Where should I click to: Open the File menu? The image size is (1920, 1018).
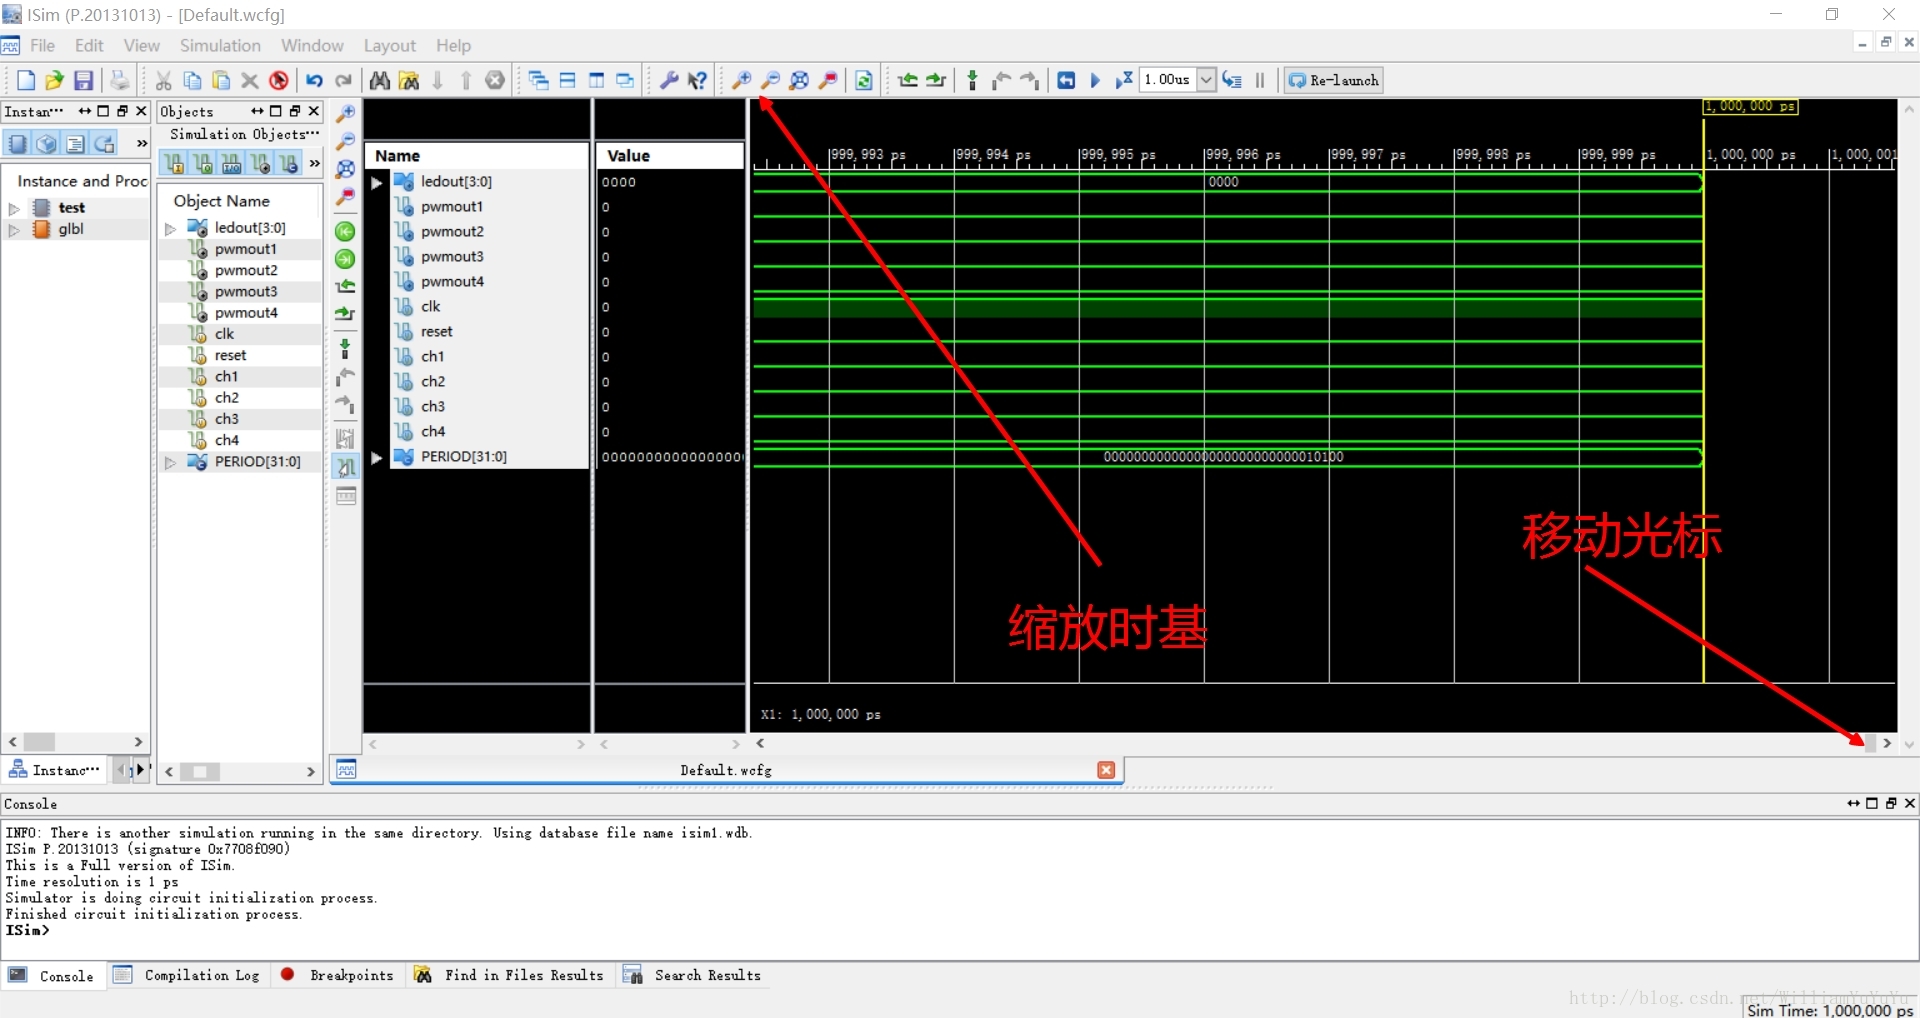click(x=42, y=46)
